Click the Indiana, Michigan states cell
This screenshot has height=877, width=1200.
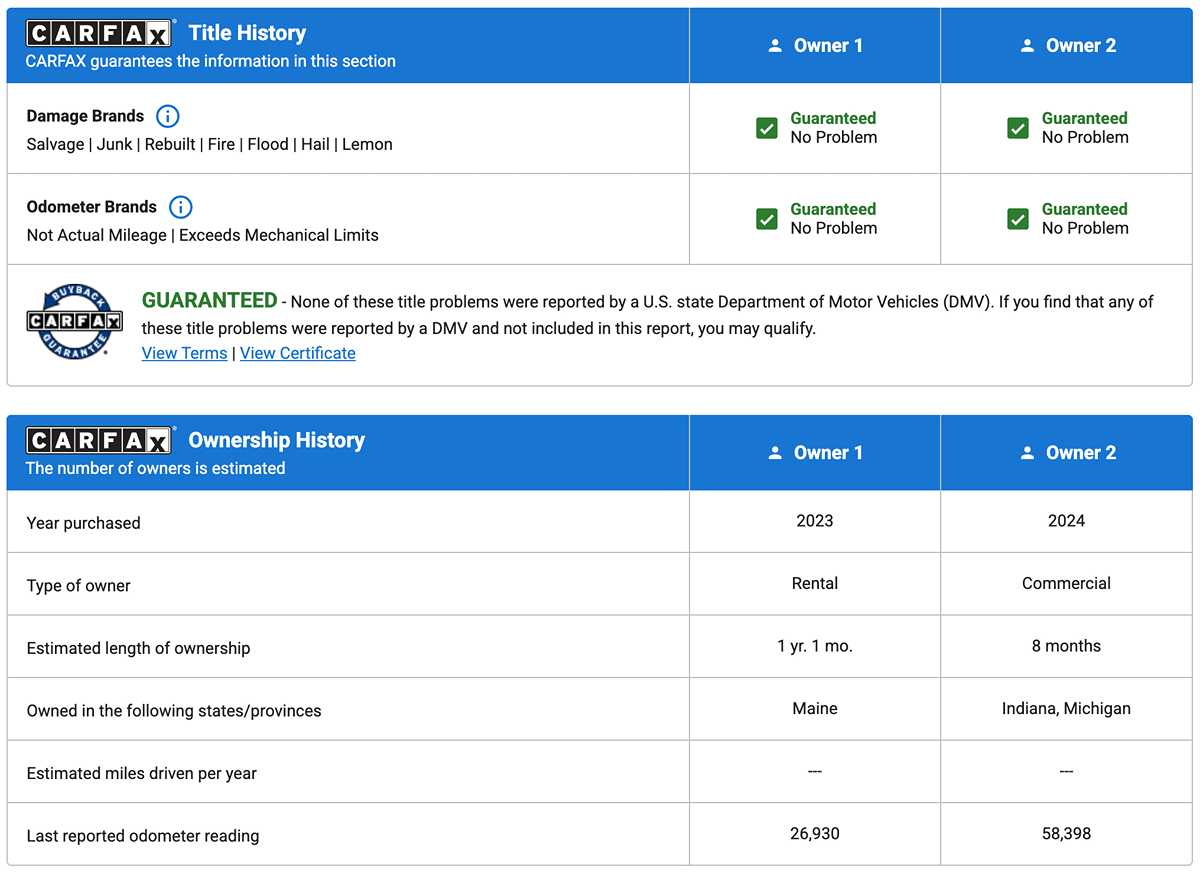coord(1066,708)
